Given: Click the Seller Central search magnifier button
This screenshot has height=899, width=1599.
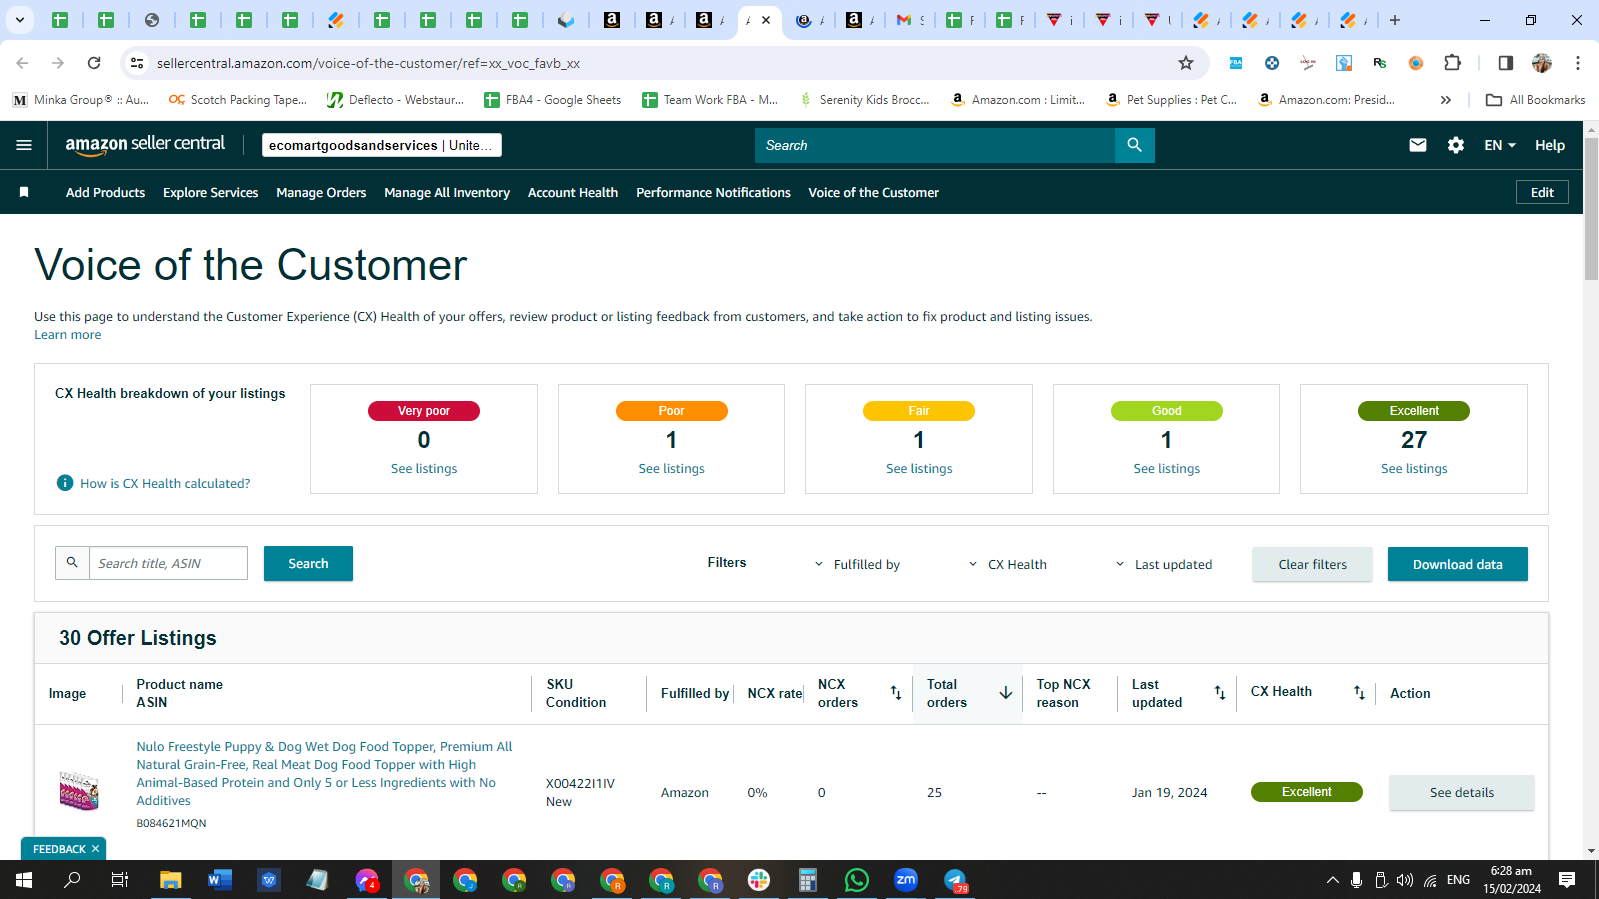Looking at the screenshot, I should [x=1134, y=145].
